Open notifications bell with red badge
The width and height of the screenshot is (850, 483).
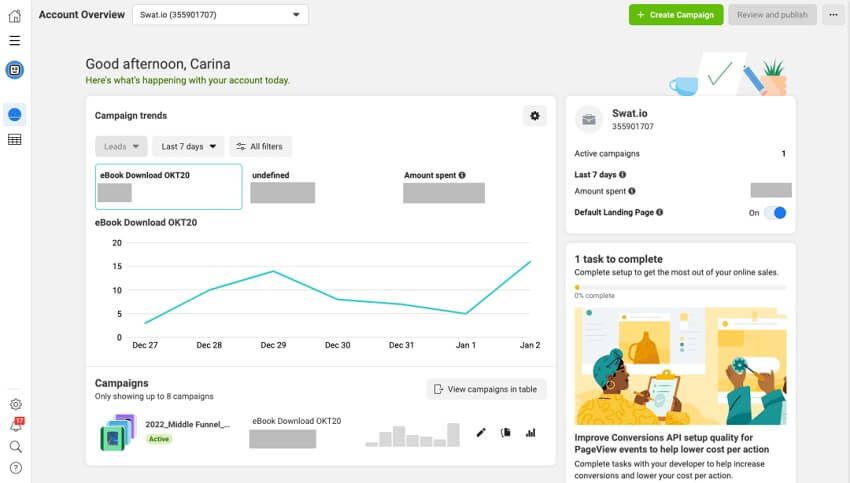[15, 426]
